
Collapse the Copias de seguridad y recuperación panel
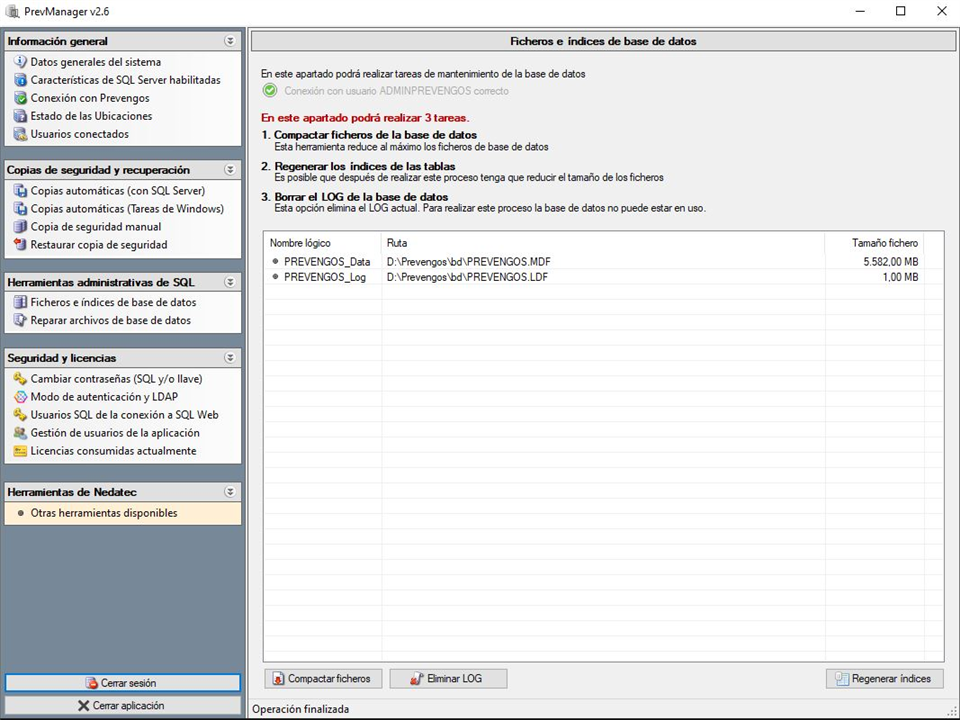(230, 170)
